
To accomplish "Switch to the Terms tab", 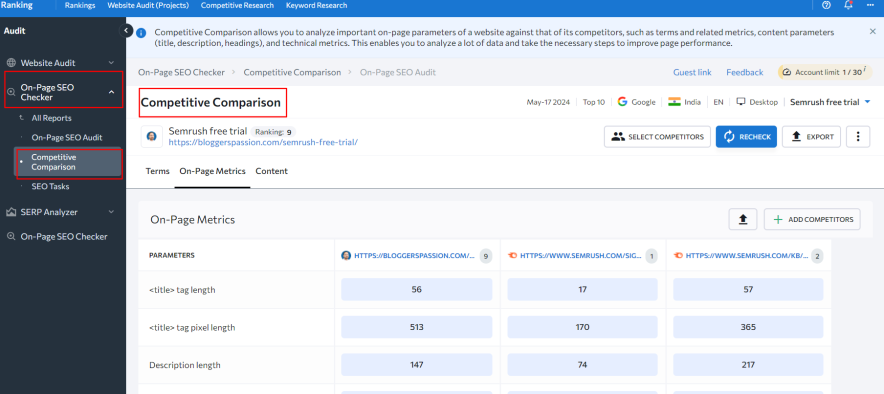I will pyautogui.click(x=157, y=171).
